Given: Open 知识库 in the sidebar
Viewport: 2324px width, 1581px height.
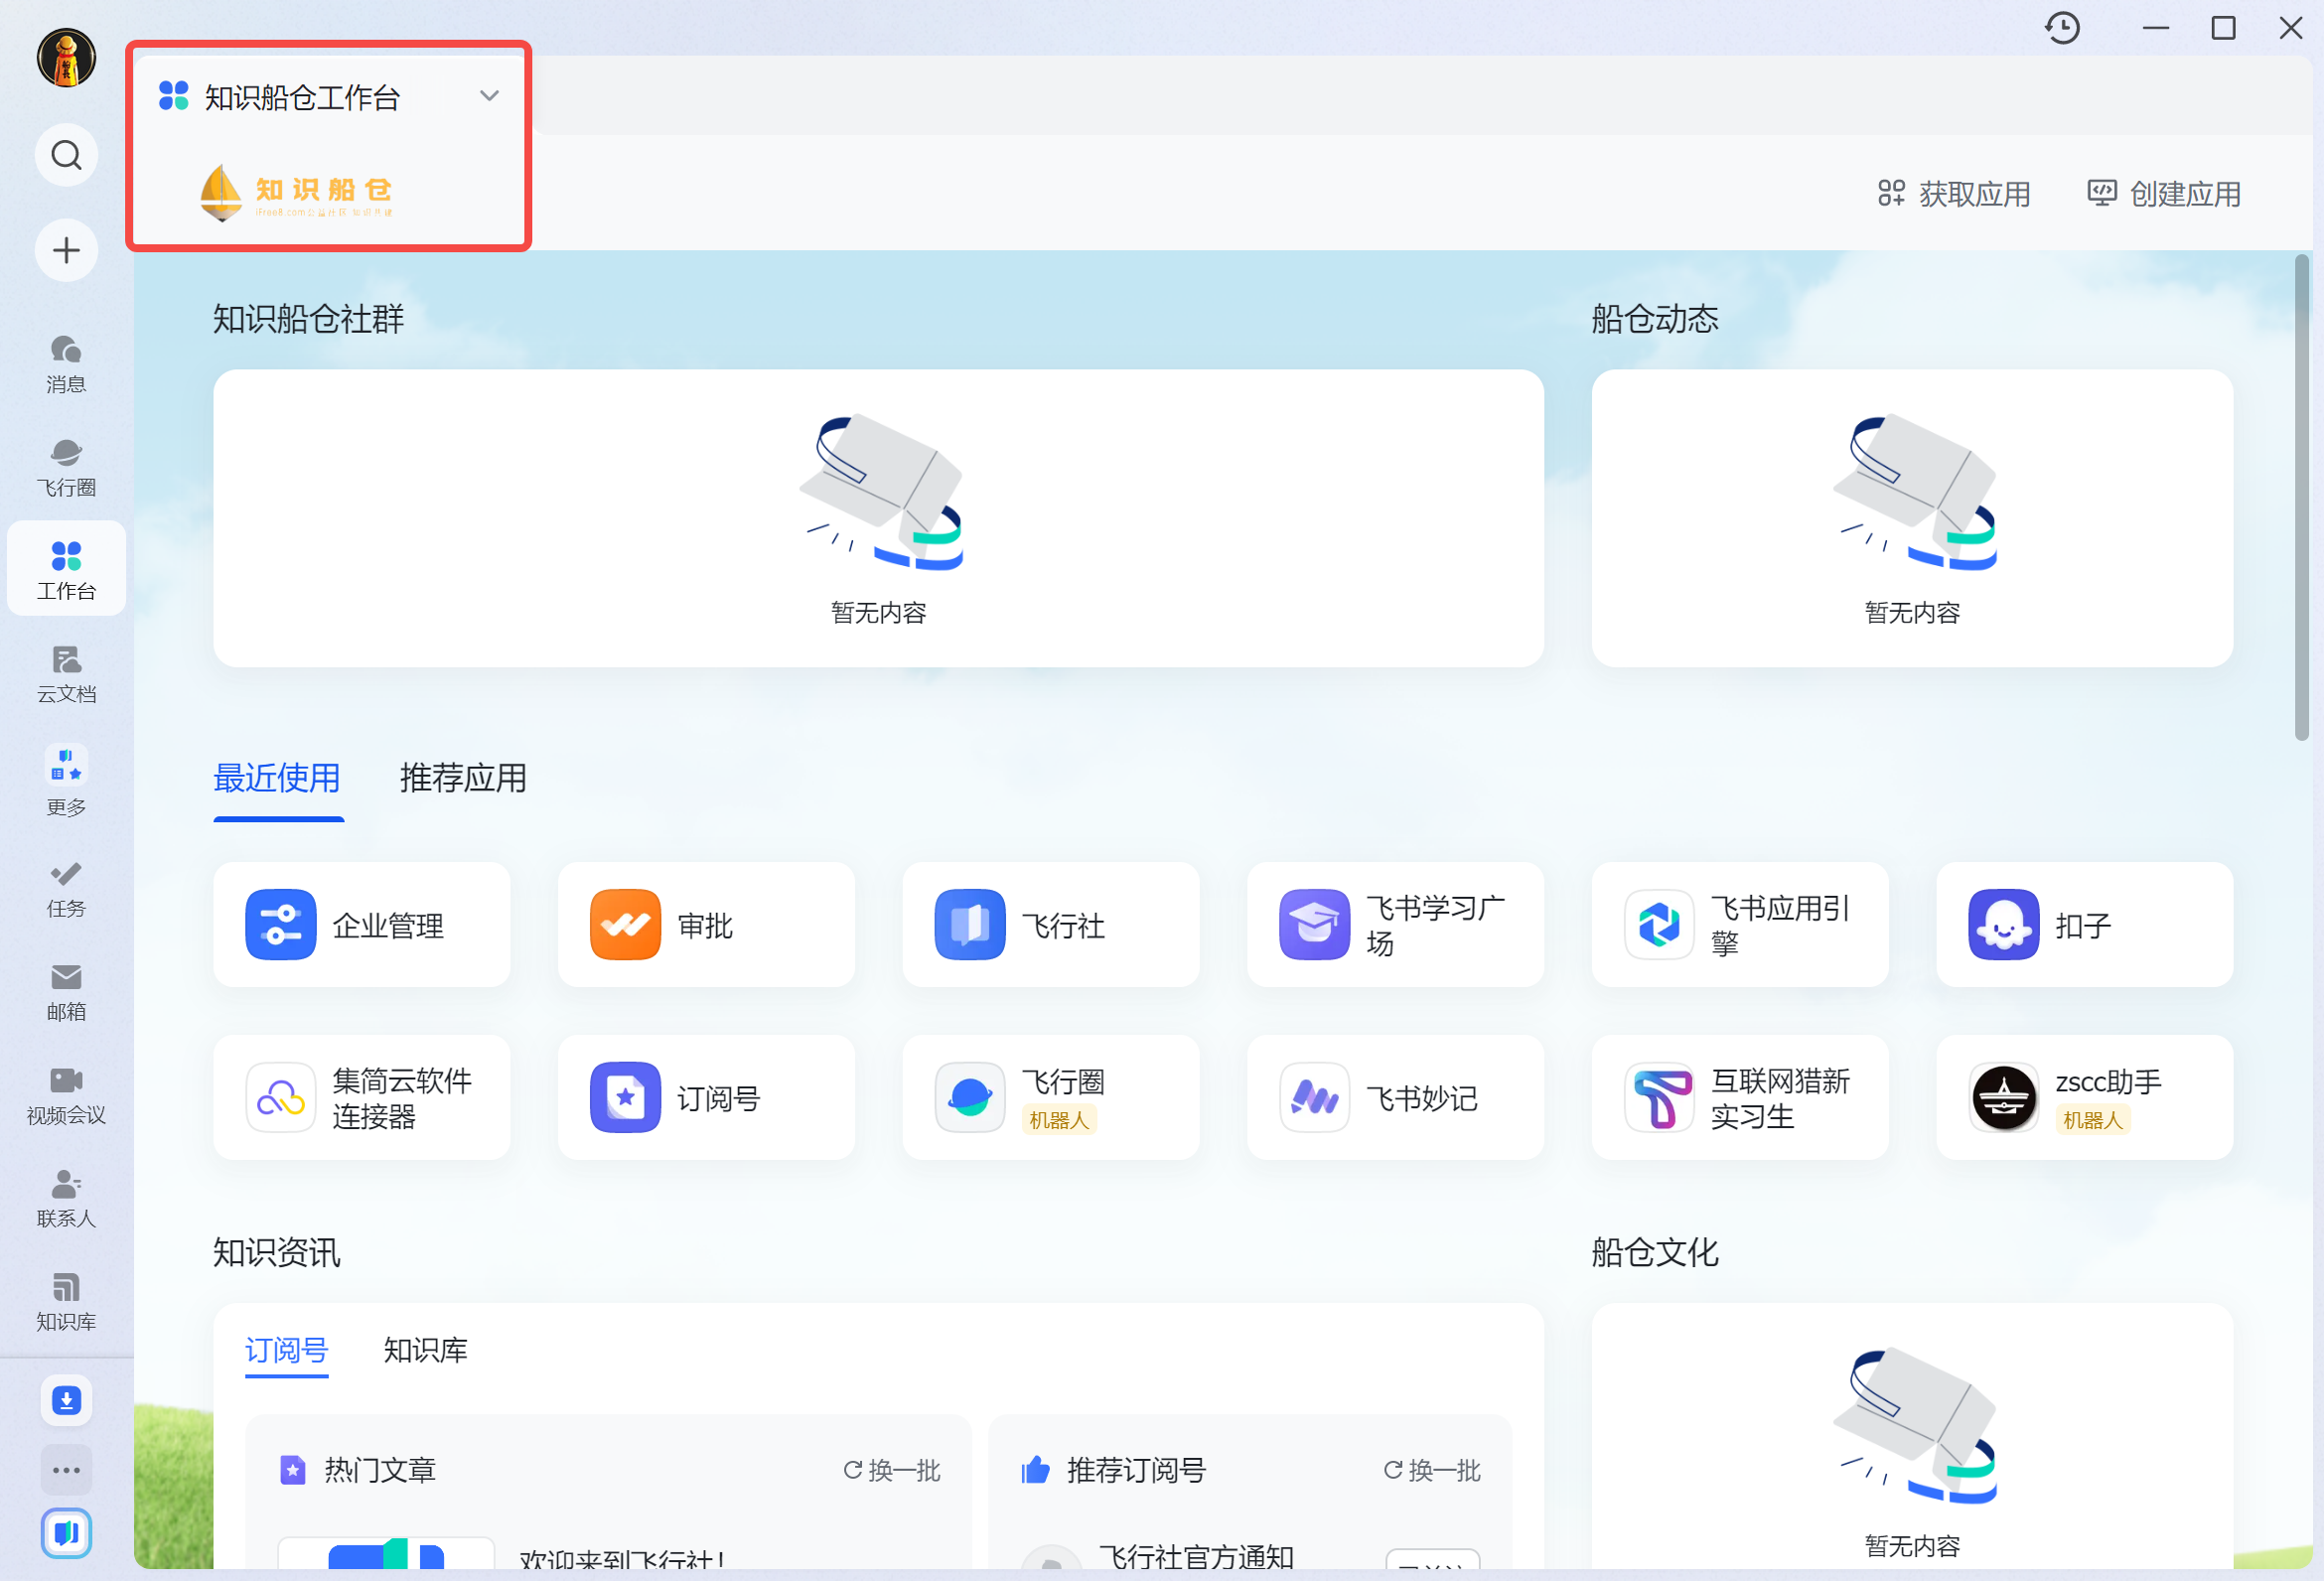Looking at the screenshot, I should pyautogui.click(x=66, y=1302).
